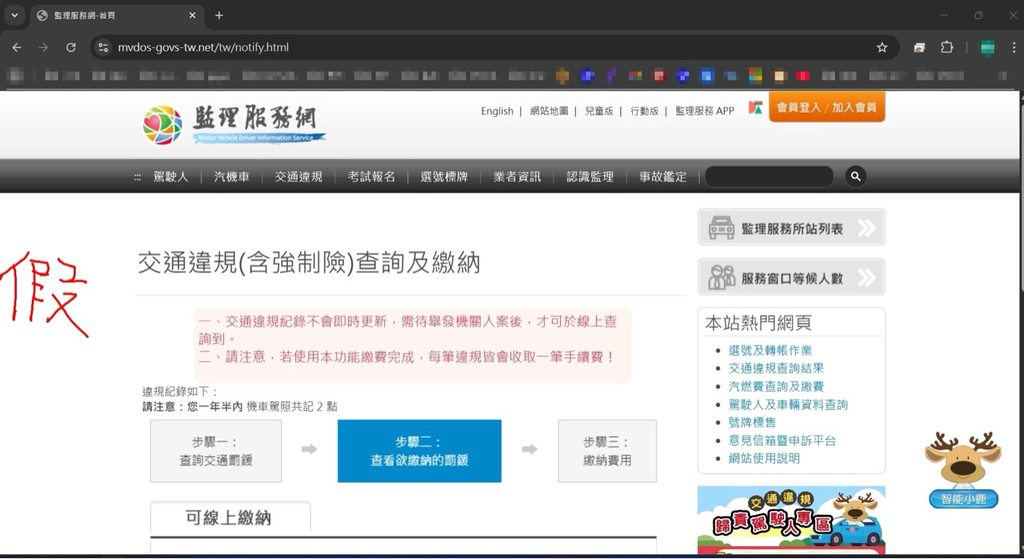
Task: Open the 駕駛人 navigation menu
Action: [170, 177]
